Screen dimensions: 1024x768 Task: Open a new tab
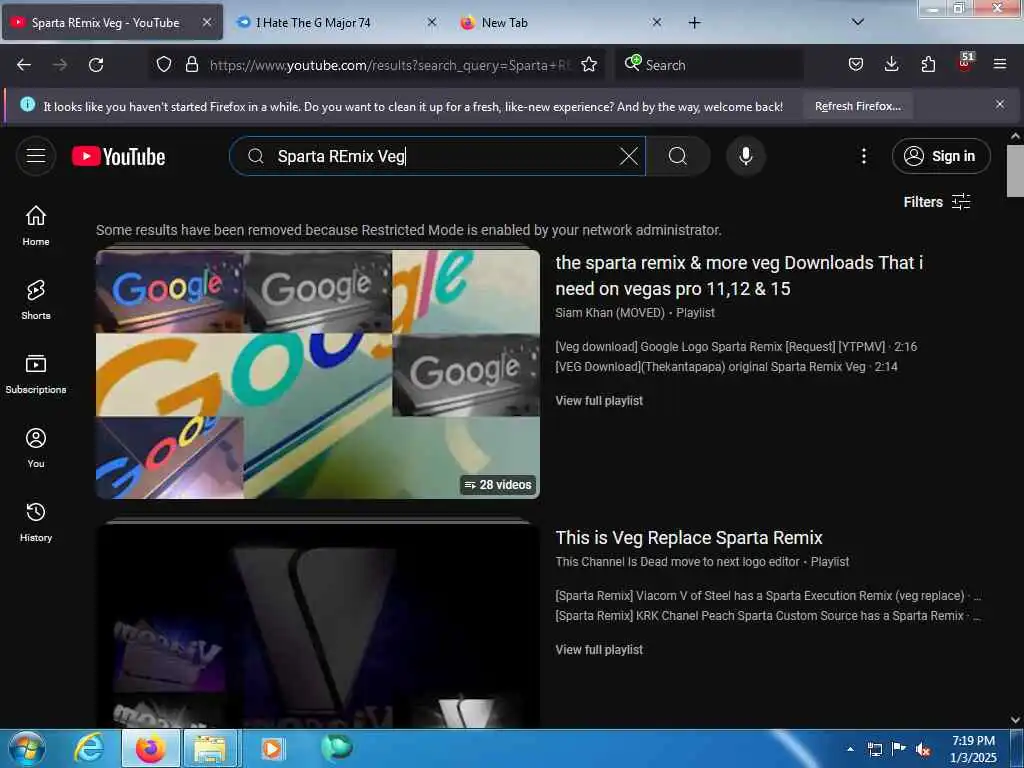coord(694,23)
